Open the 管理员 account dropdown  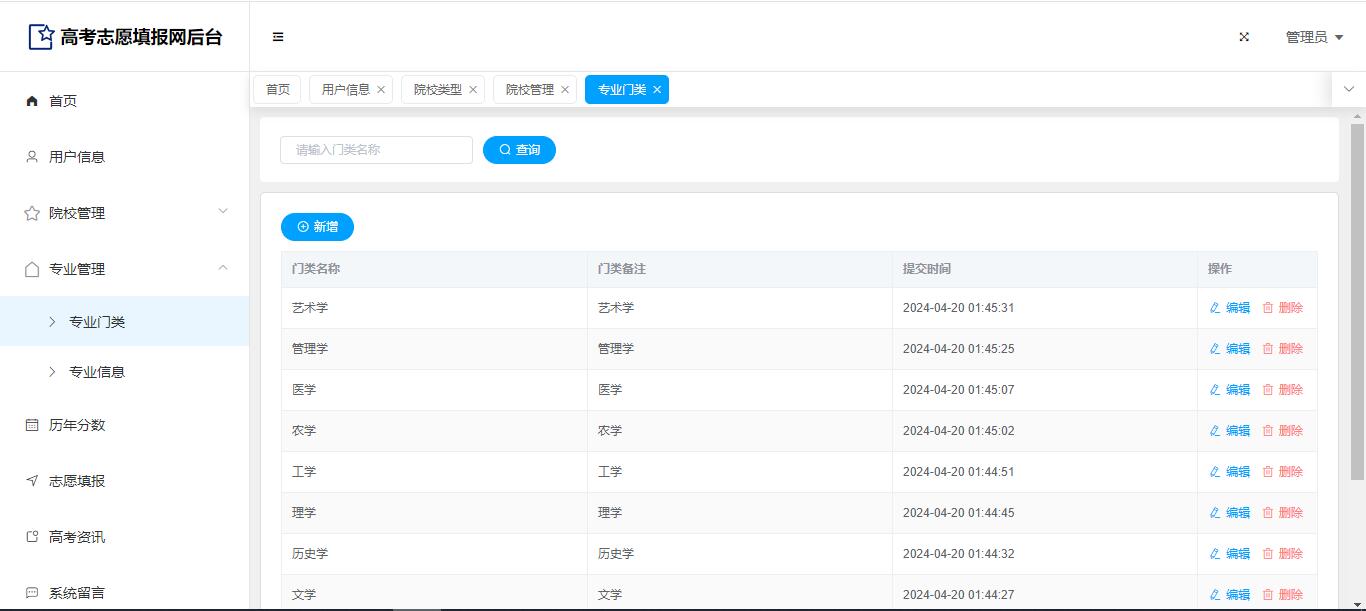(1314, 37)
